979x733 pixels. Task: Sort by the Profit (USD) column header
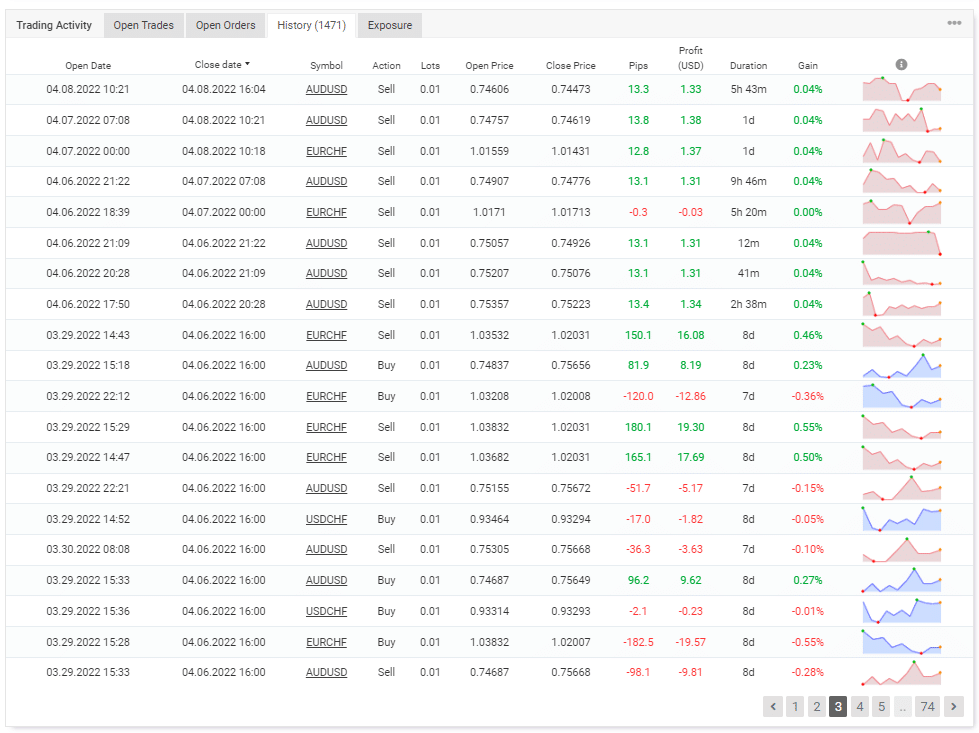click(691, 58)
